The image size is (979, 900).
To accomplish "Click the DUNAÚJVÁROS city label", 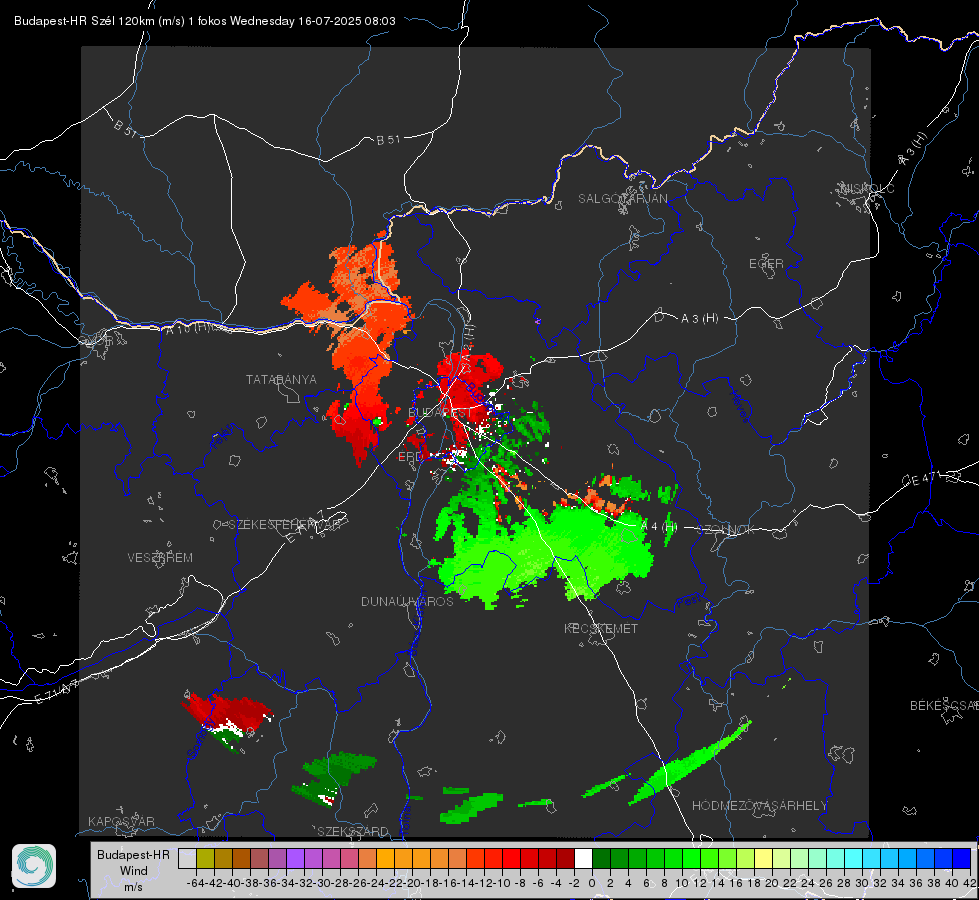I will click(407, 601).
